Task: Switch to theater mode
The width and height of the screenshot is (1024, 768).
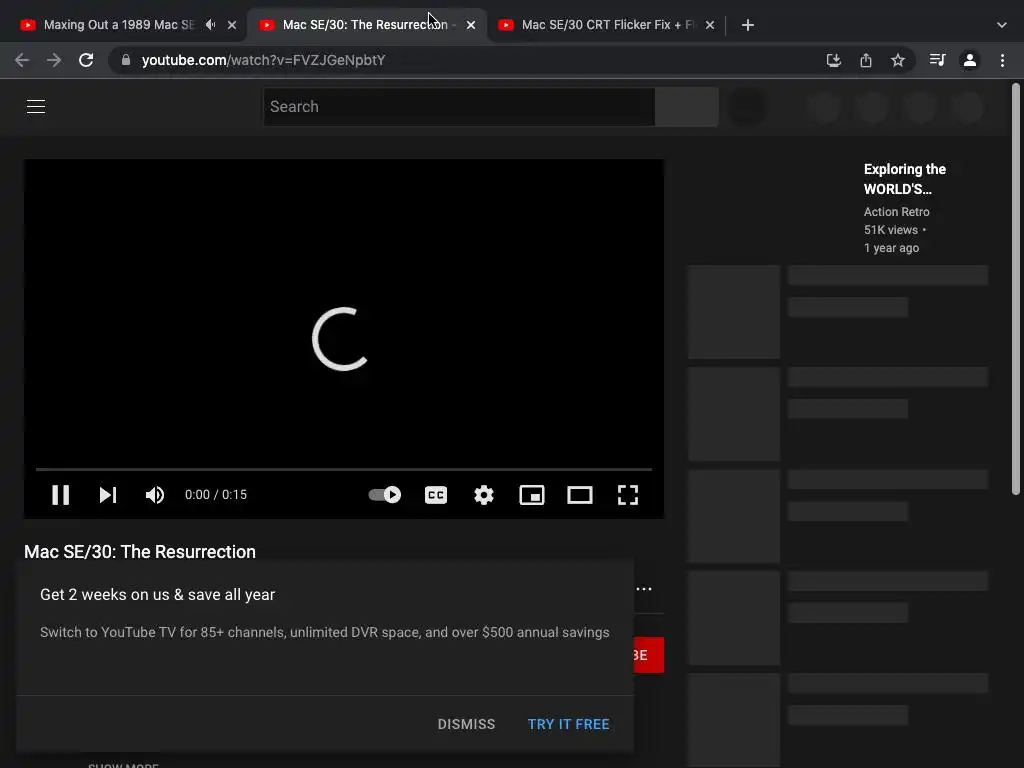Action: tap(580, 495)
